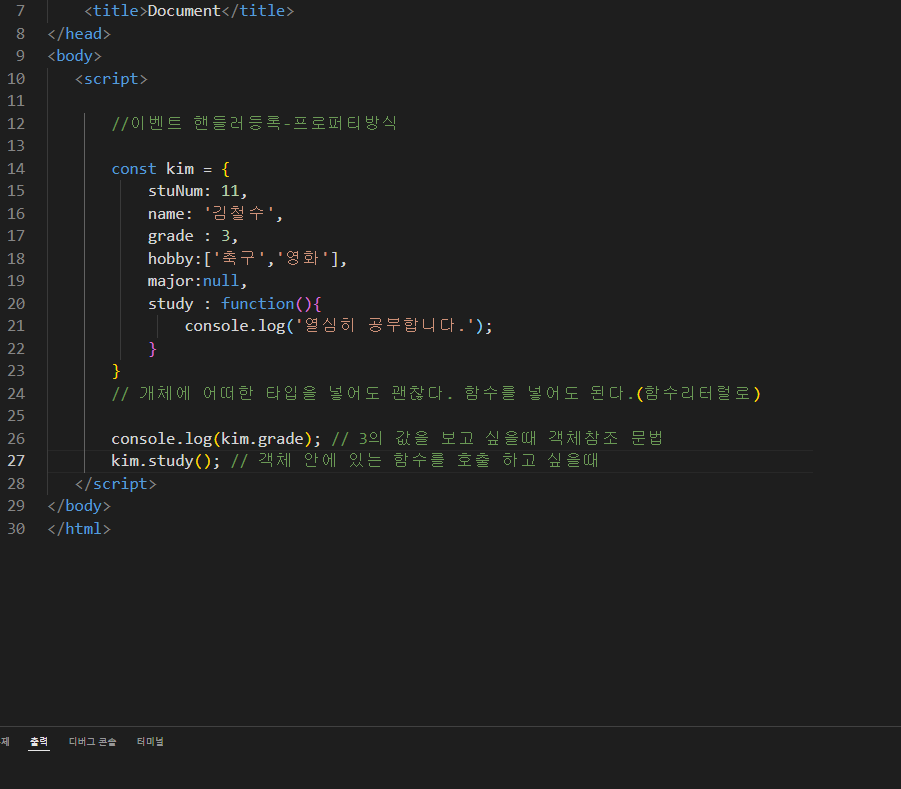Click console.log on line 21
The height and width of the screenshot is (789, 901).
pos(234,326)
